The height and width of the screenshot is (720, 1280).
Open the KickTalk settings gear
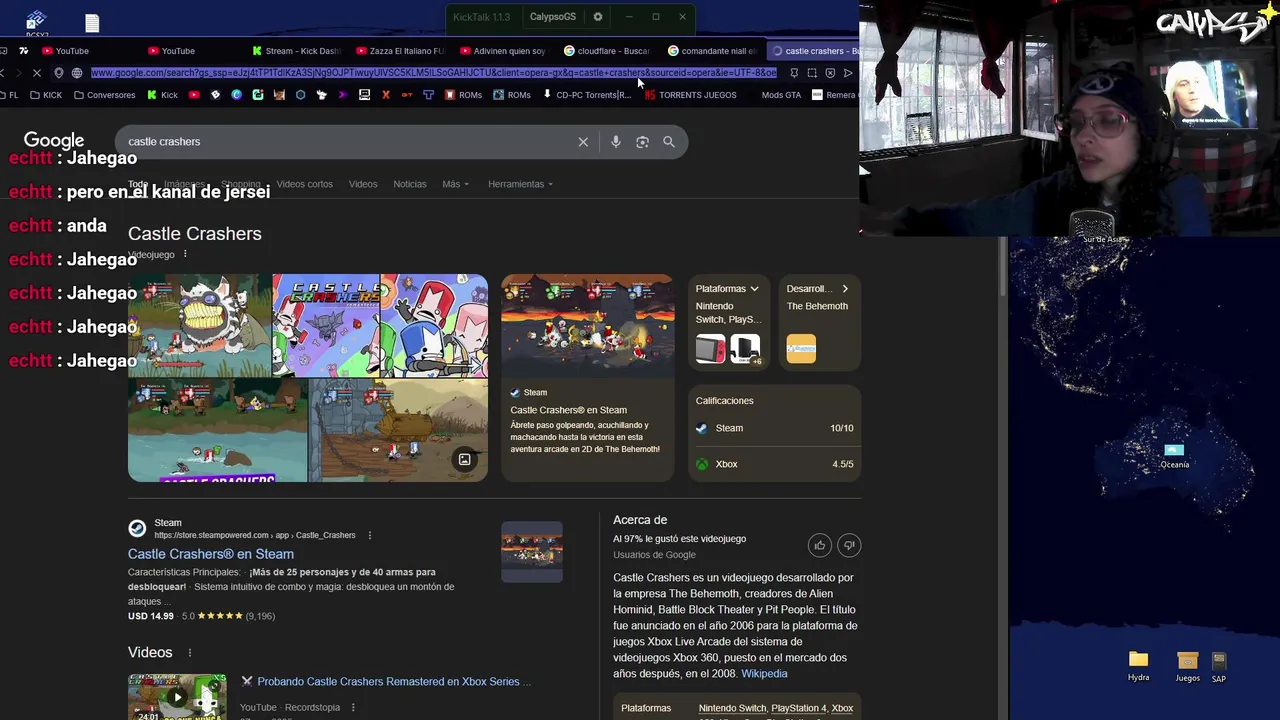pos(598,17)
